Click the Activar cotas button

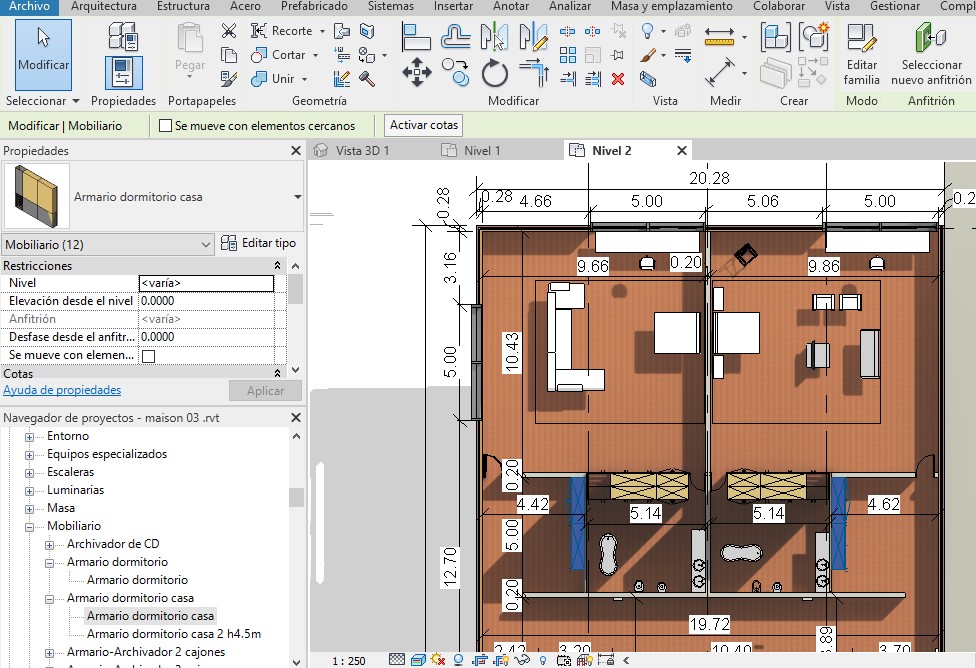point(424,126)
